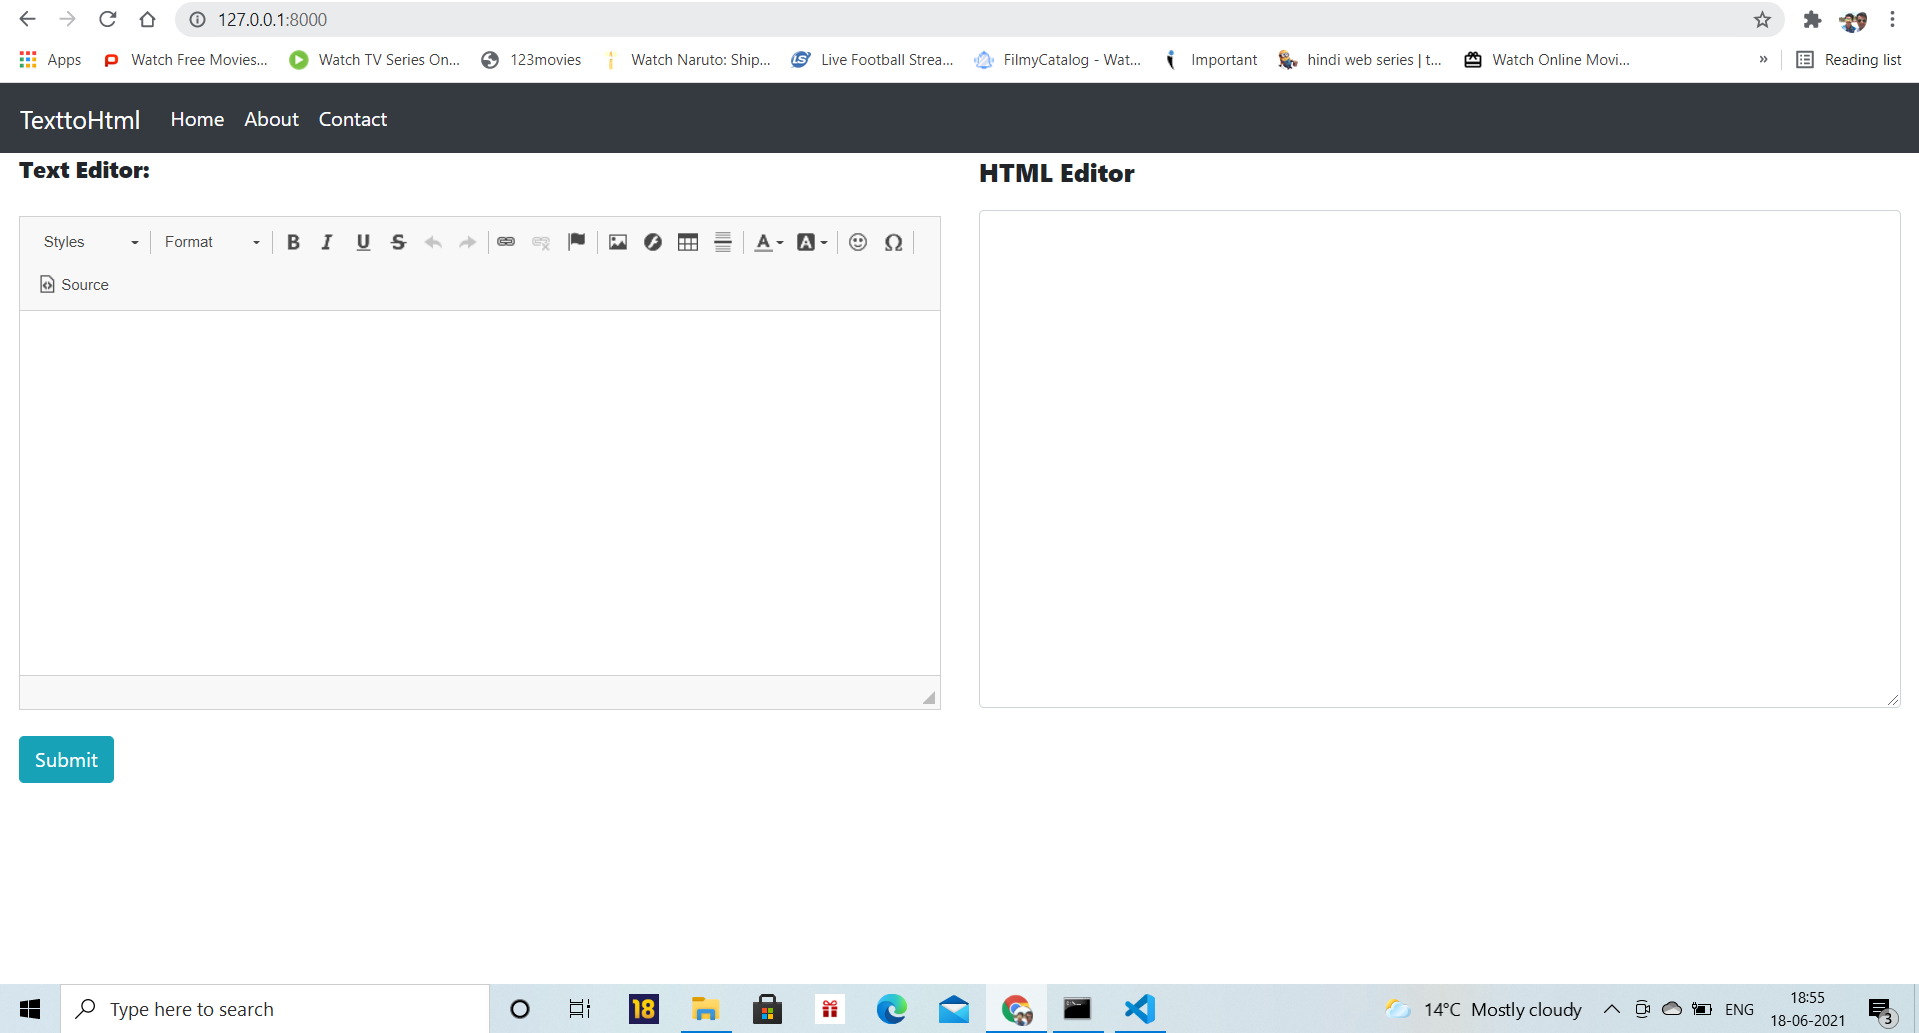
Task: Go back with browser back arrow
Action: click(28, 19)
